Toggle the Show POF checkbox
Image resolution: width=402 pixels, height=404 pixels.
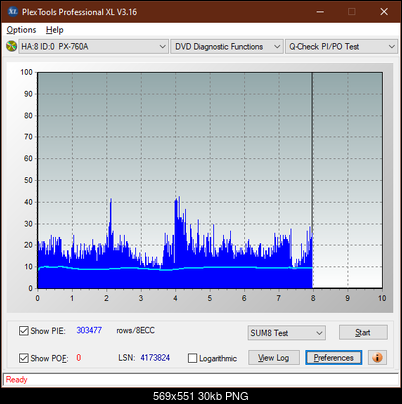[24, 358]
